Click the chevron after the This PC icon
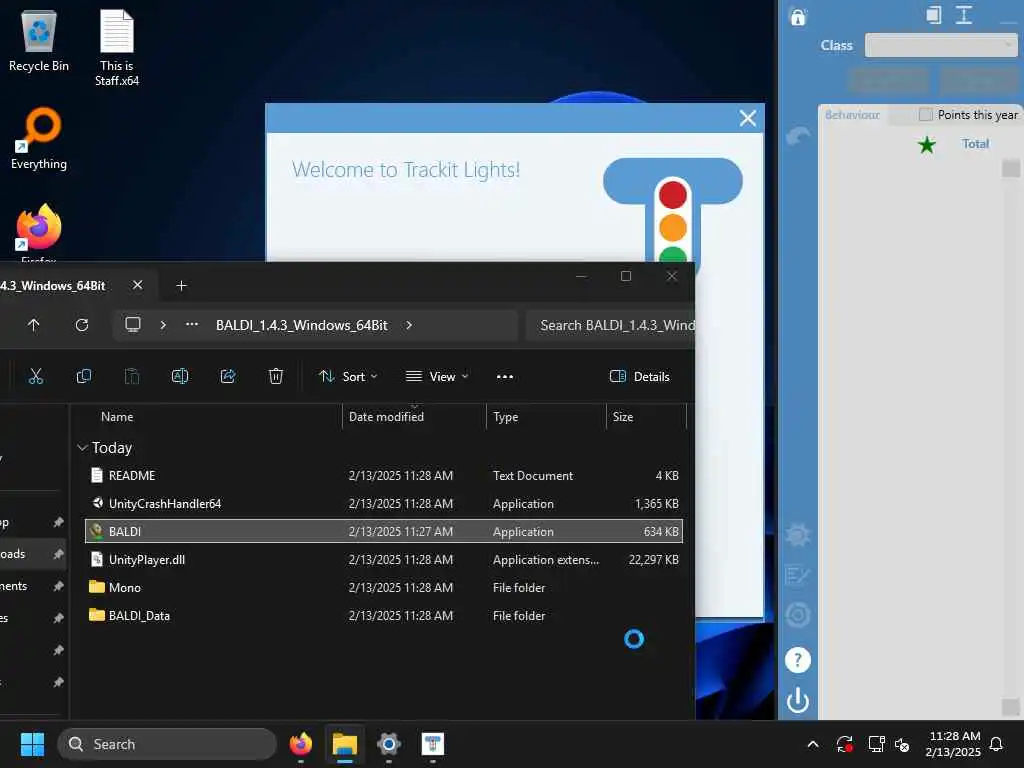1024x768 pixels. (x=163, y=325)
